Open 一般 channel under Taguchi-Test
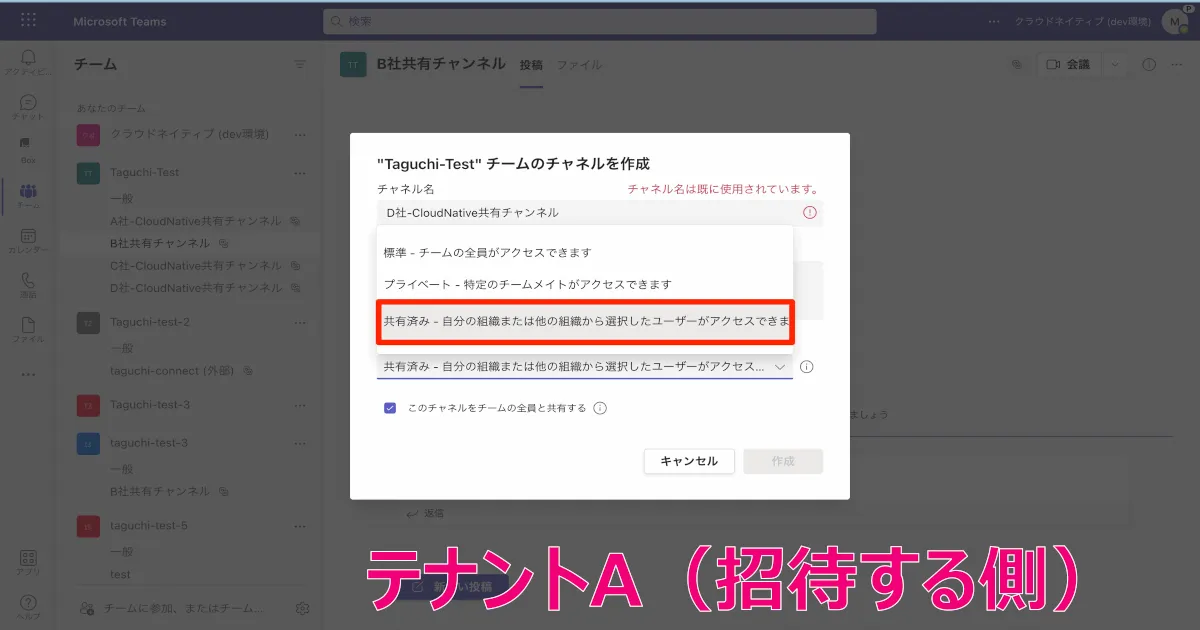This screenshot has width=1200, height=630. point(121,199)
